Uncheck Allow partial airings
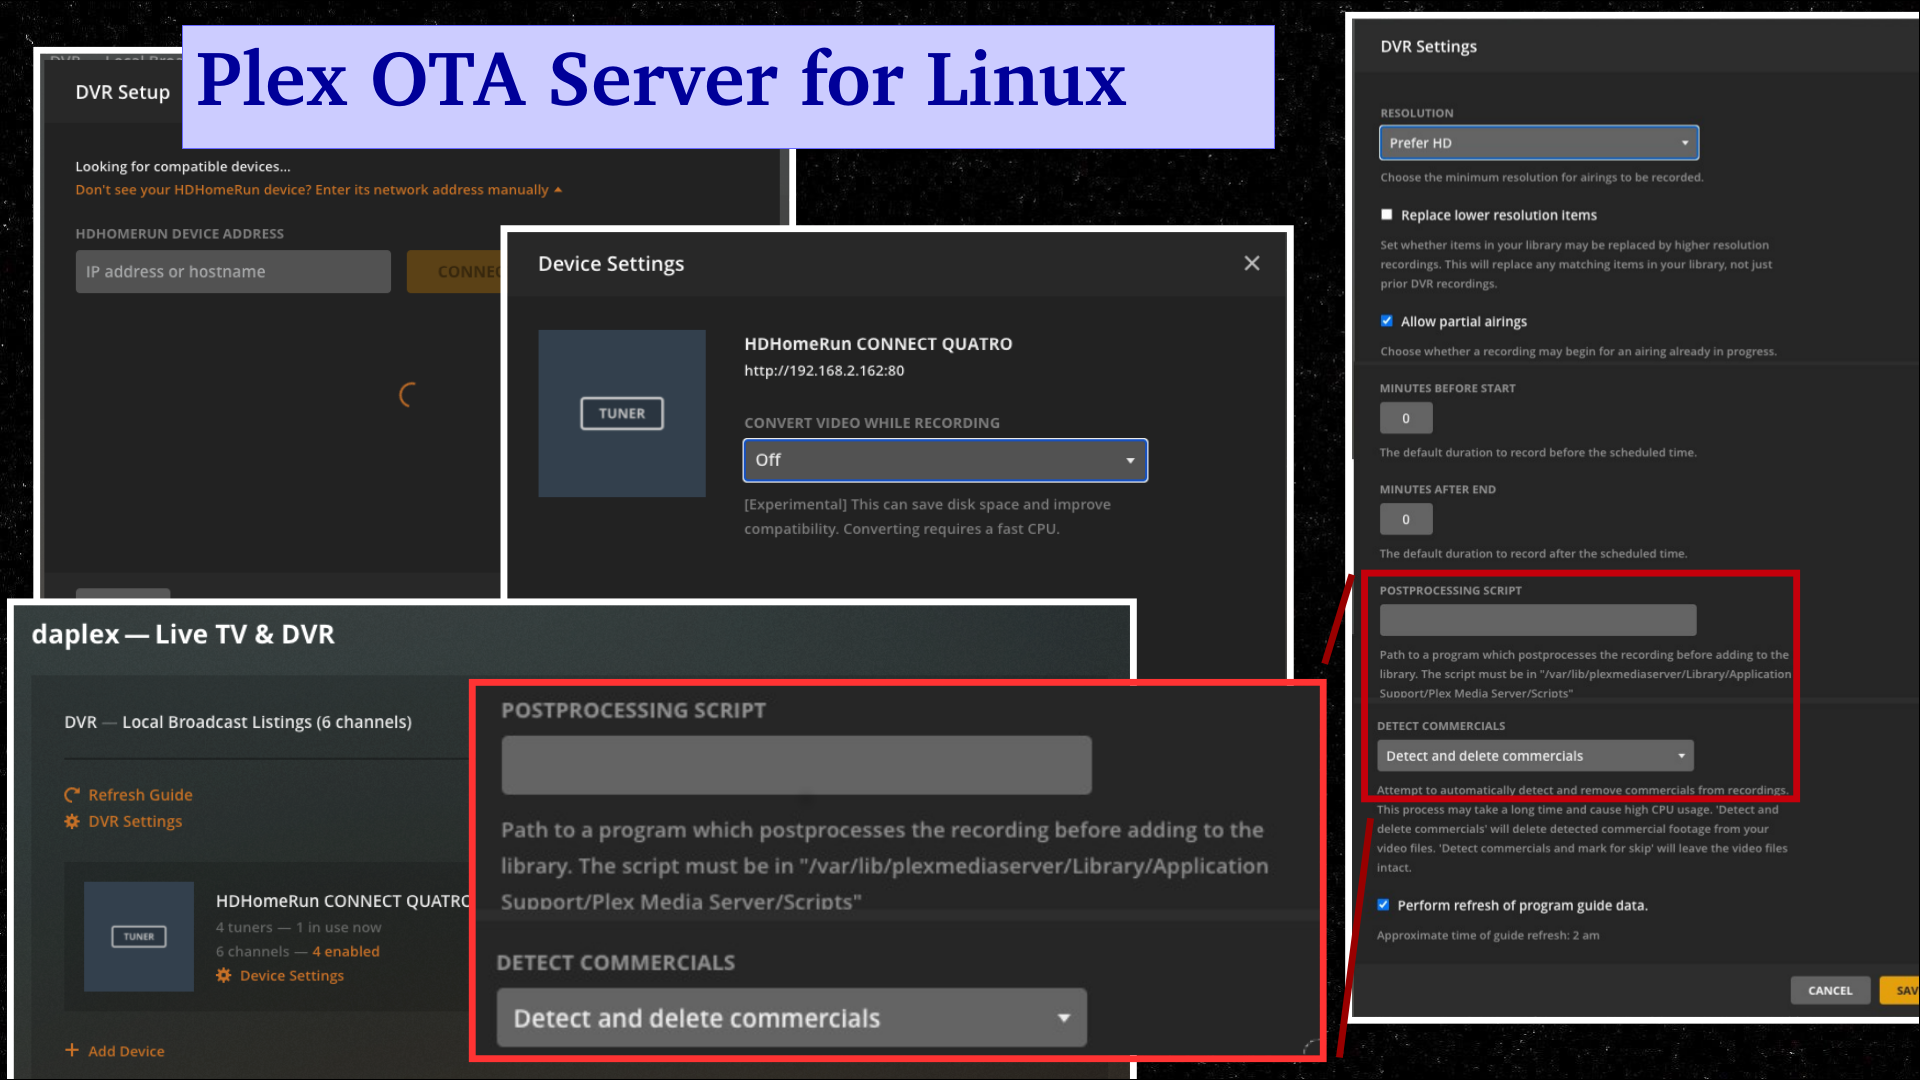Image resolution: width=1920 pixels, height=1080 pixels. 1386,321
